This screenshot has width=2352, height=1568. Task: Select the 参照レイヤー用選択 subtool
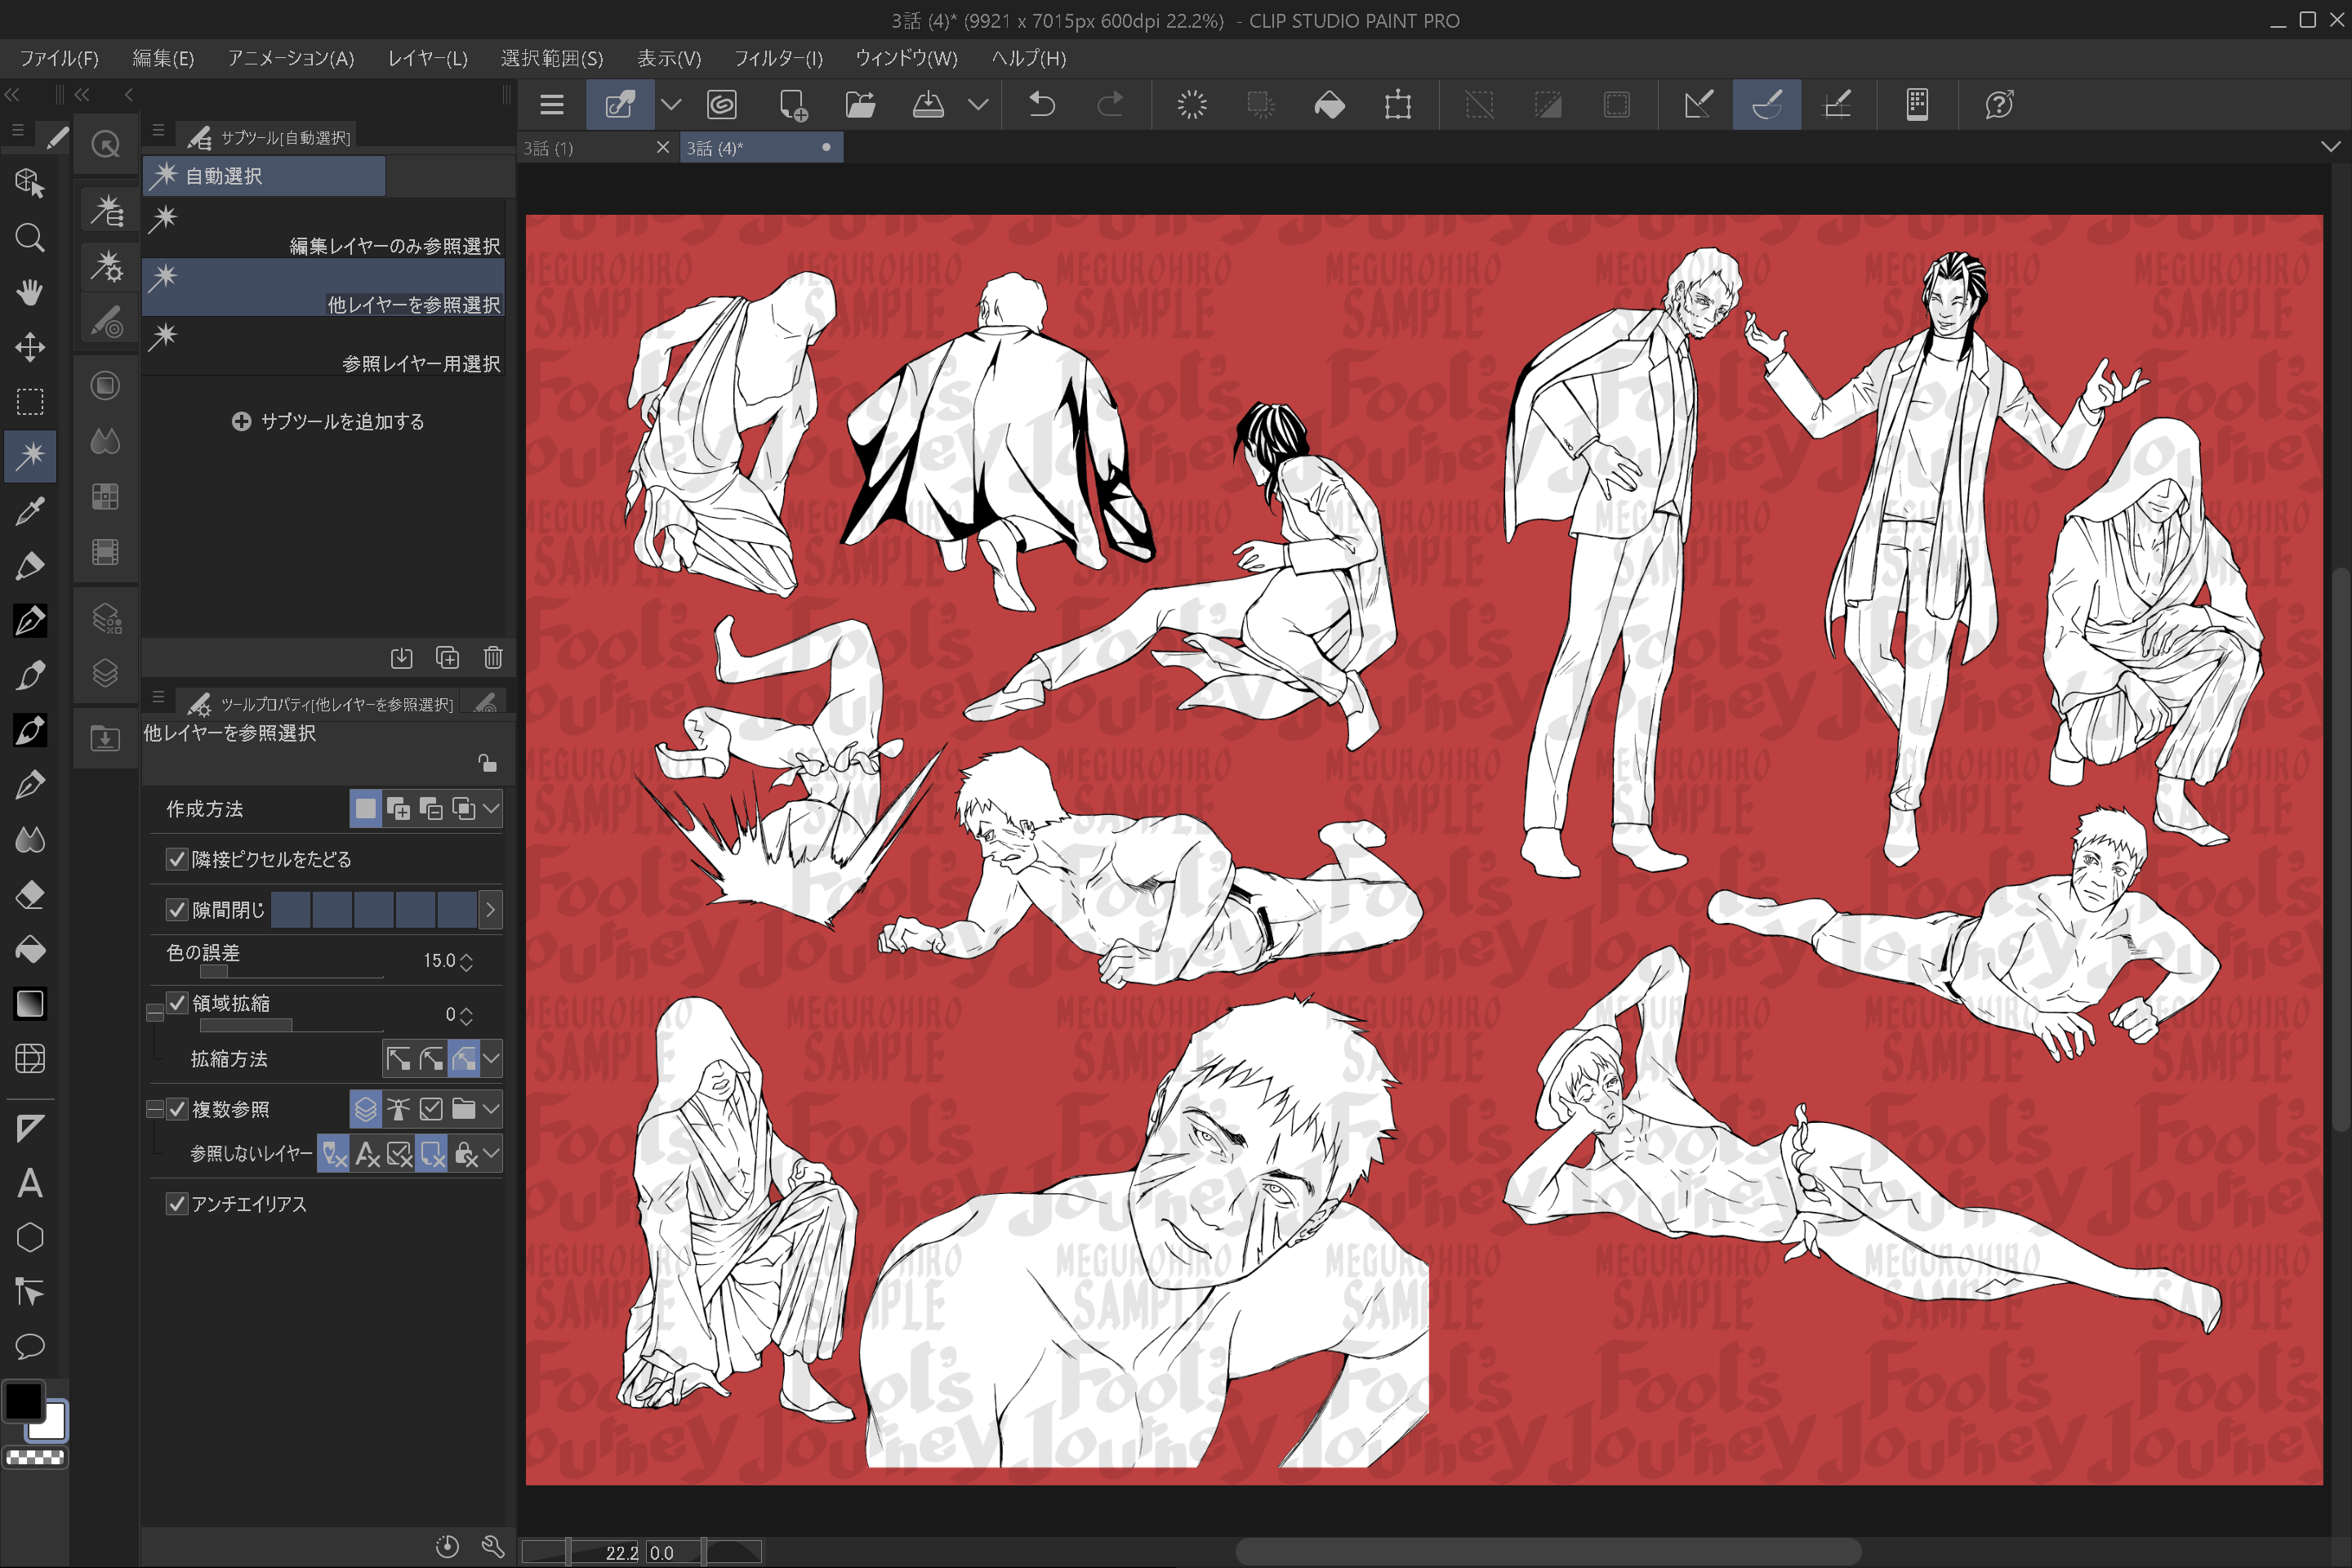(x=323, y=347)
